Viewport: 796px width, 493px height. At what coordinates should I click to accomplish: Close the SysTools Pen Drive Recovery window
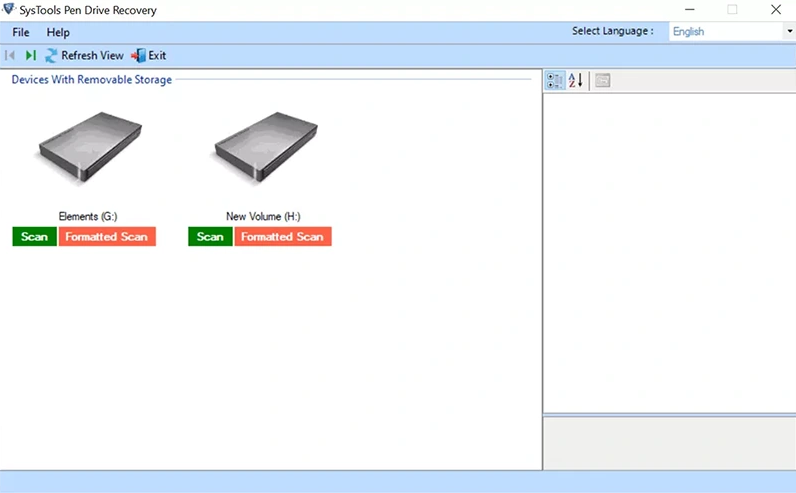tap(776, 10)
